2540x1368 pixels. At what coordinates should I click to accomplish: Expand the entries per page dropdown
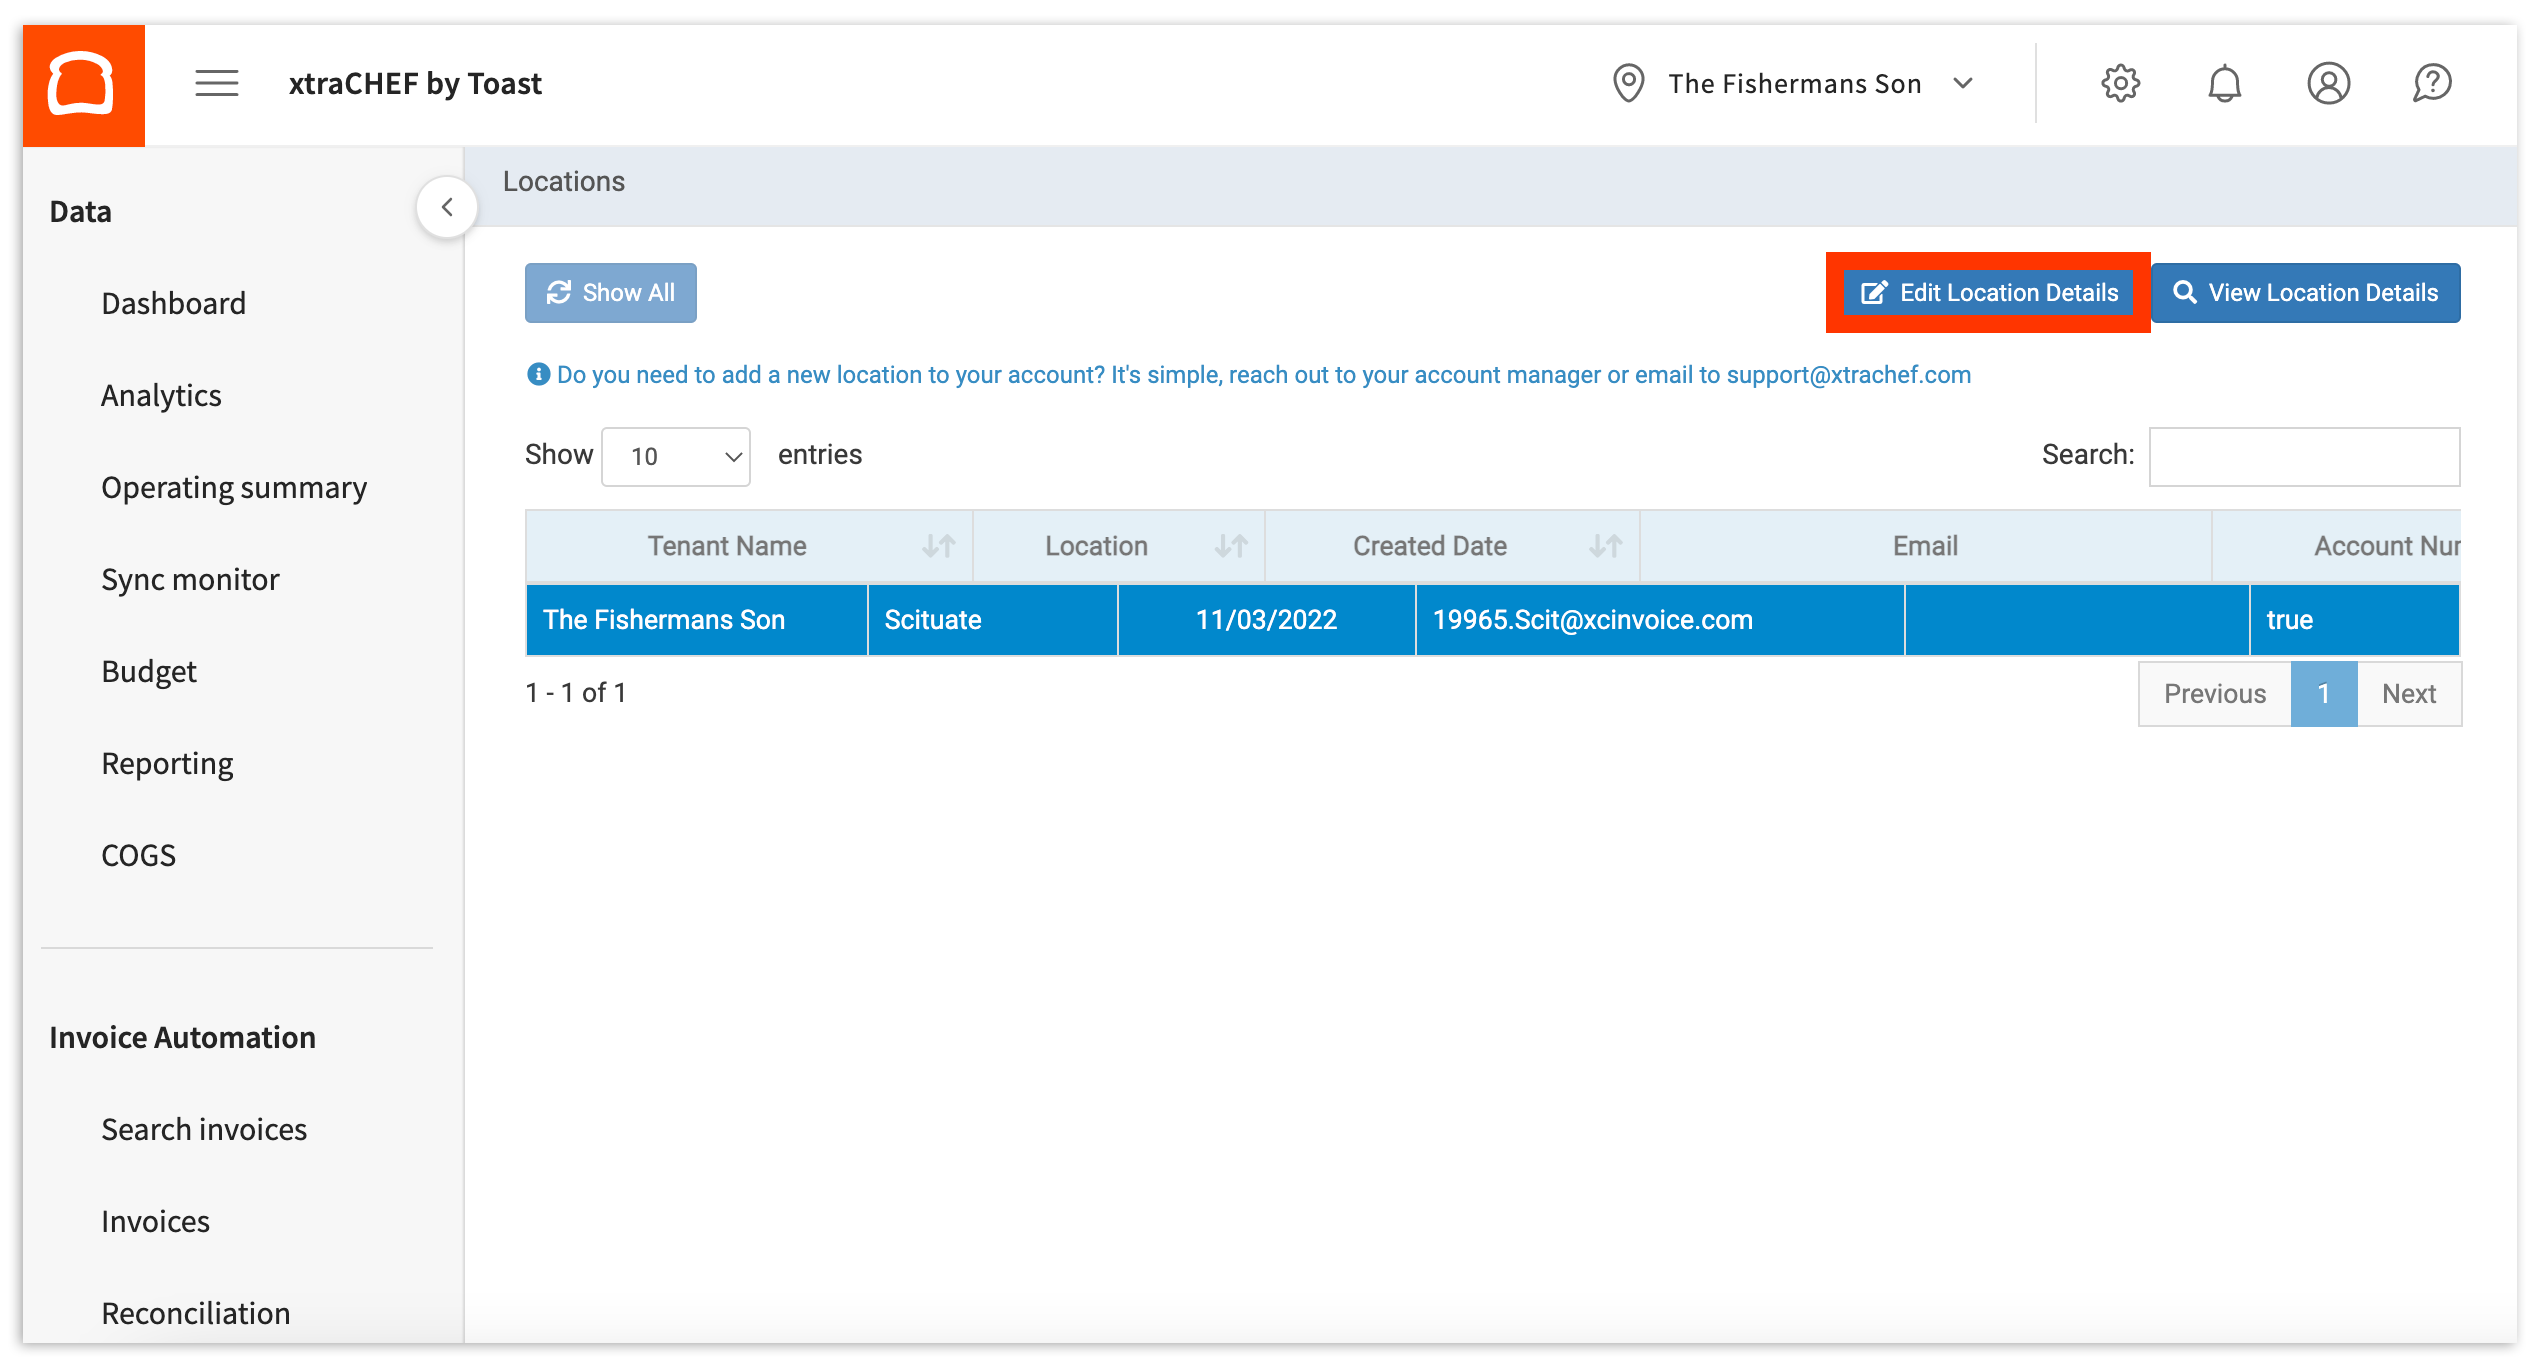tap(675, 455)
